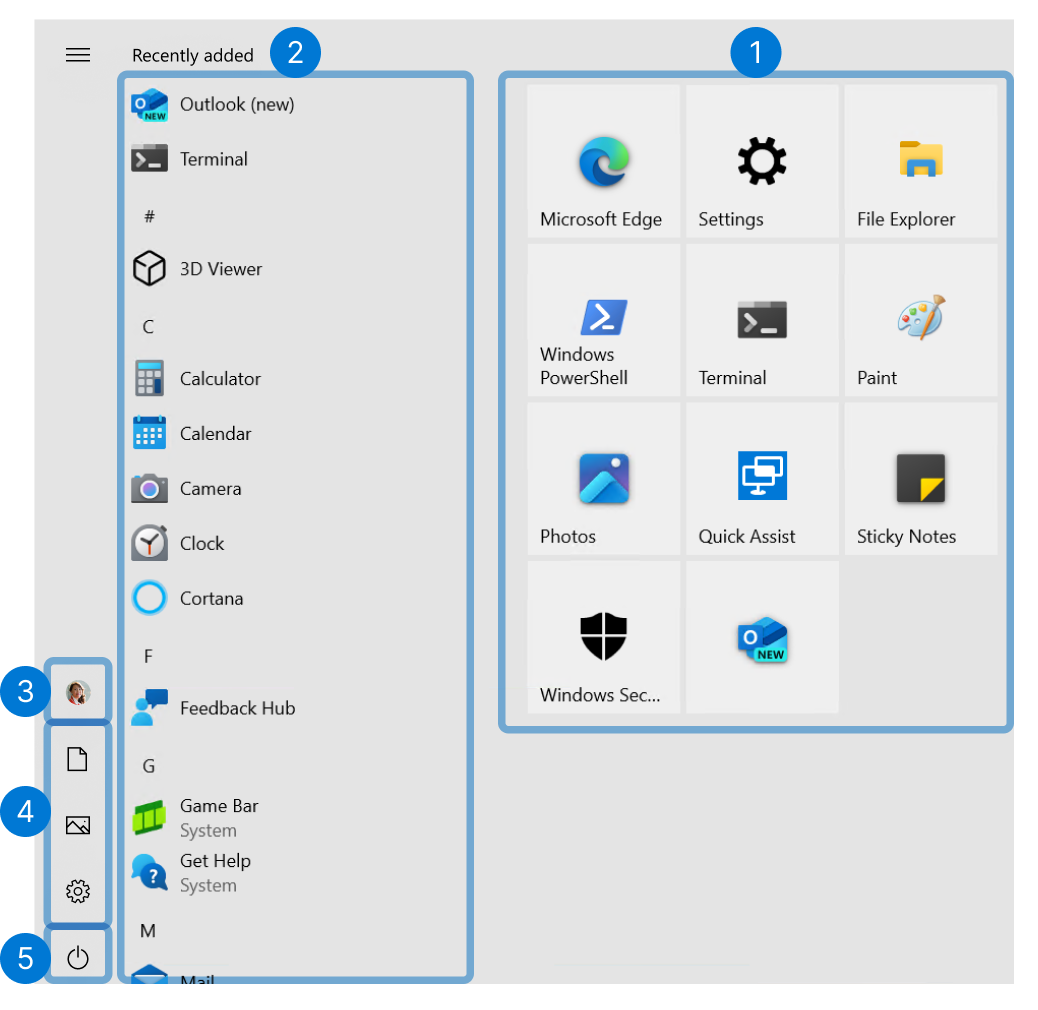Select the 'Outlook (new)' text entry

point(237,105)
